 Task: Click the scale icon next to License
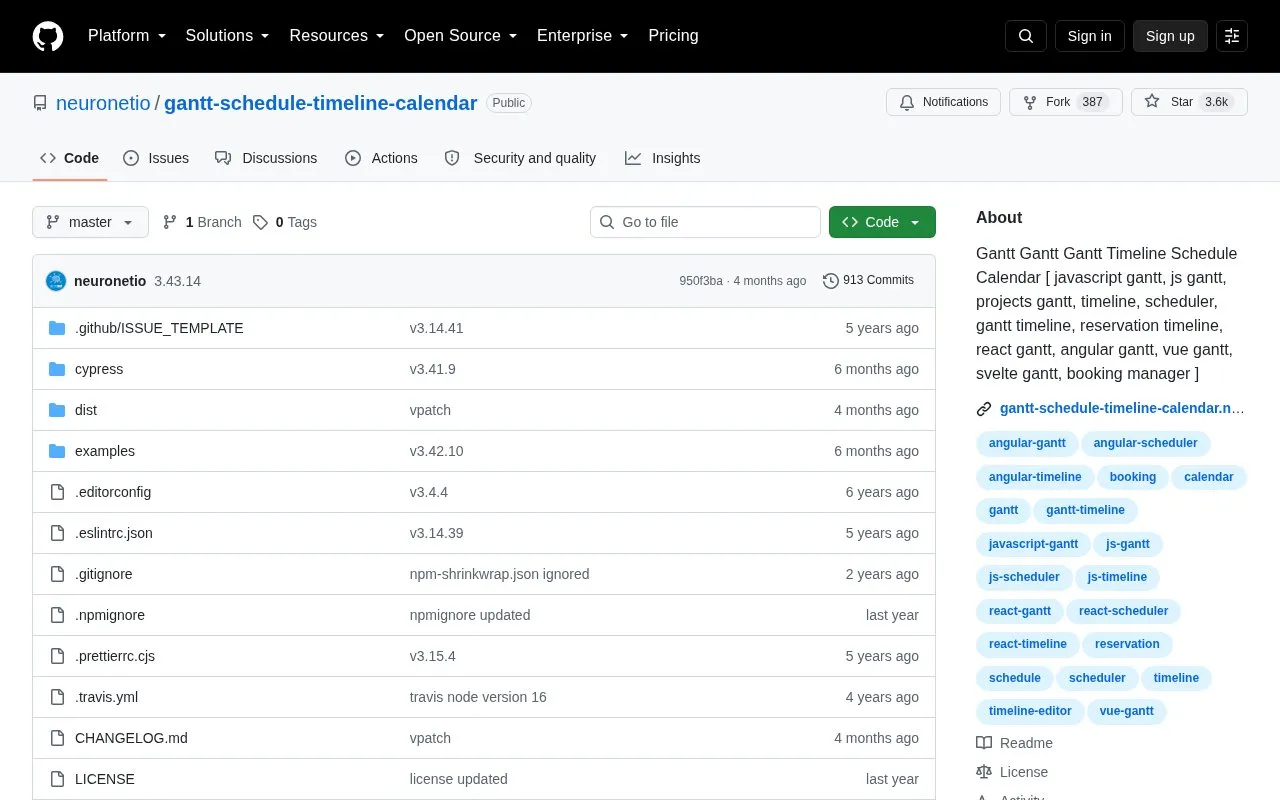click(984, 772)
